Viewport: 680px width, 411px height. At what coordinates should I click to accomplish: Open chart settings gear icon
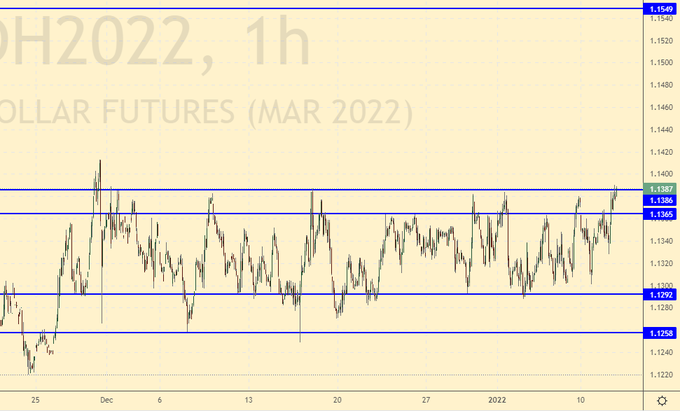click(x=661, y=400)
